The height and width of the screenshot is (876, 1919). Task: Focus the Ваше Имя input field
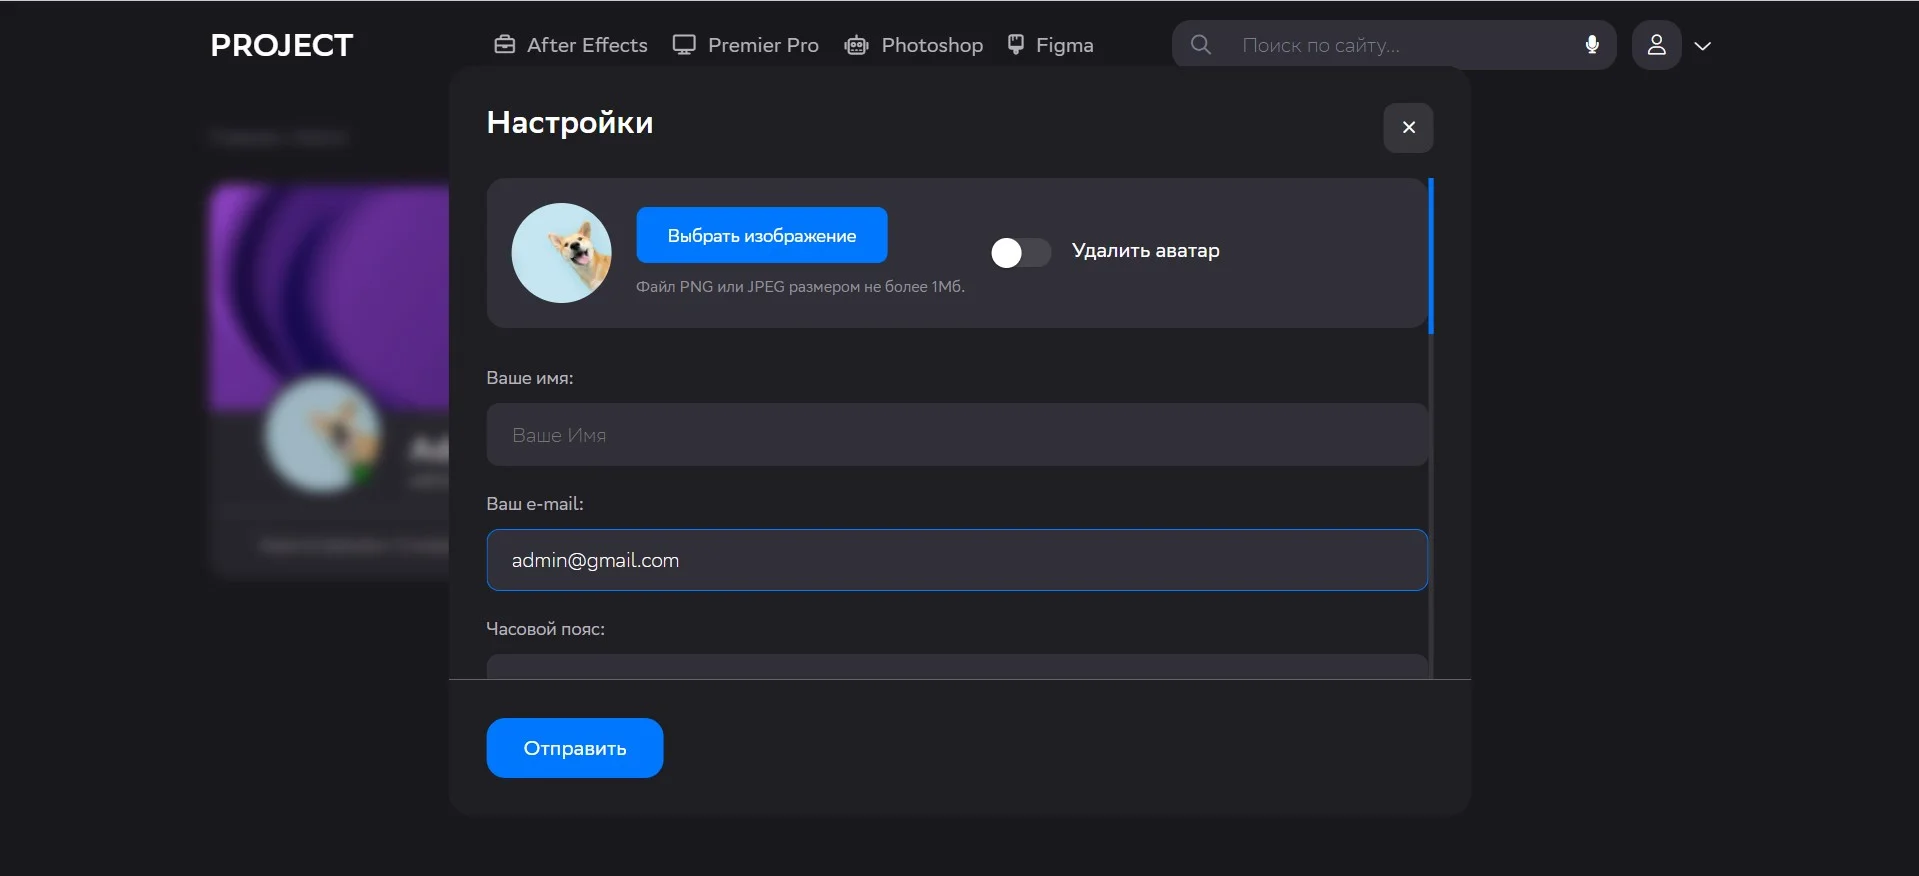click(956, 435)
